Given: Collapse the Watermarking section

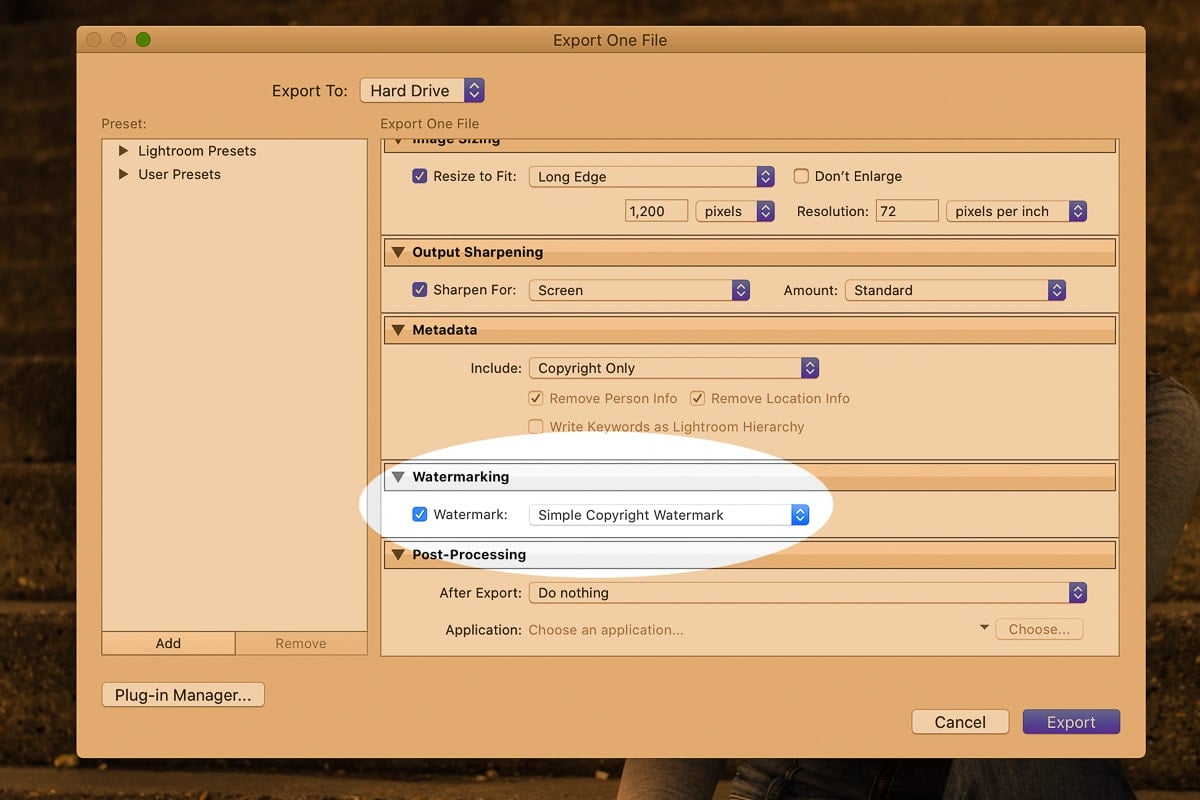Looking at the screenshot, I should point(399,477).
